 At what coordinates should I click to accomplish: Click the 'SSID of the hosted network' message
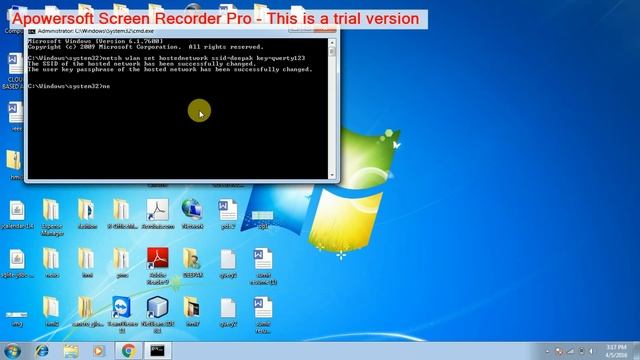tap(142, 64)
